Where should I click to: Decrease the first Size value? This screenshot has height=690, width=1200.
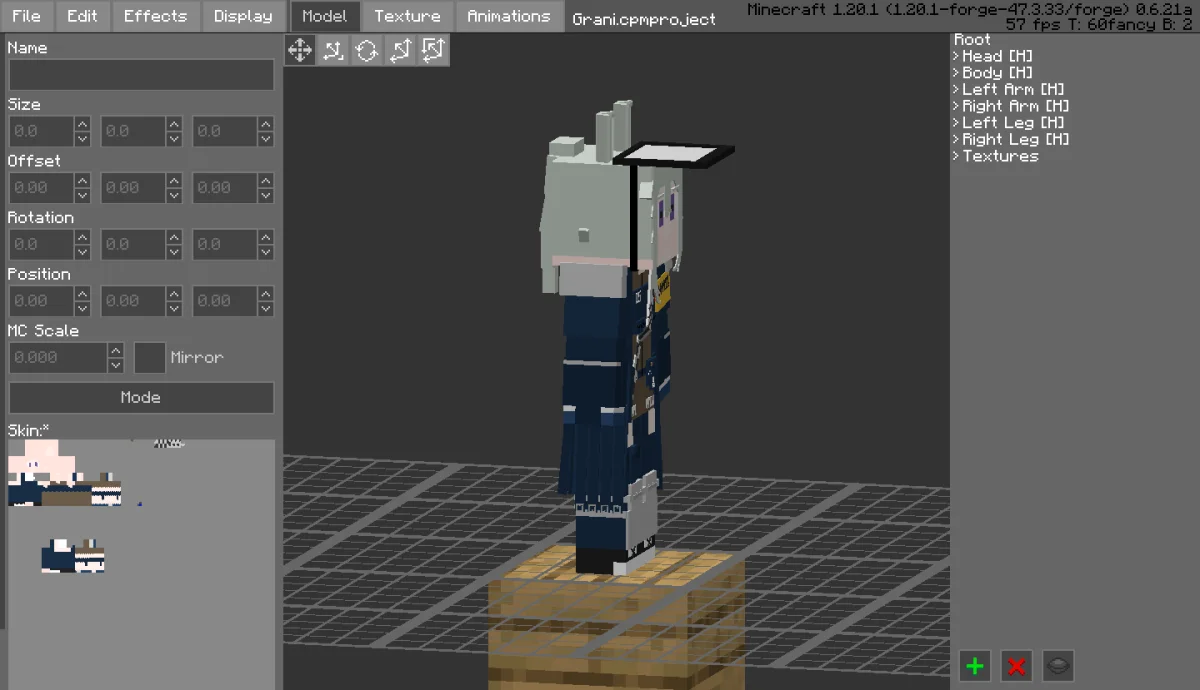(83, 139)
